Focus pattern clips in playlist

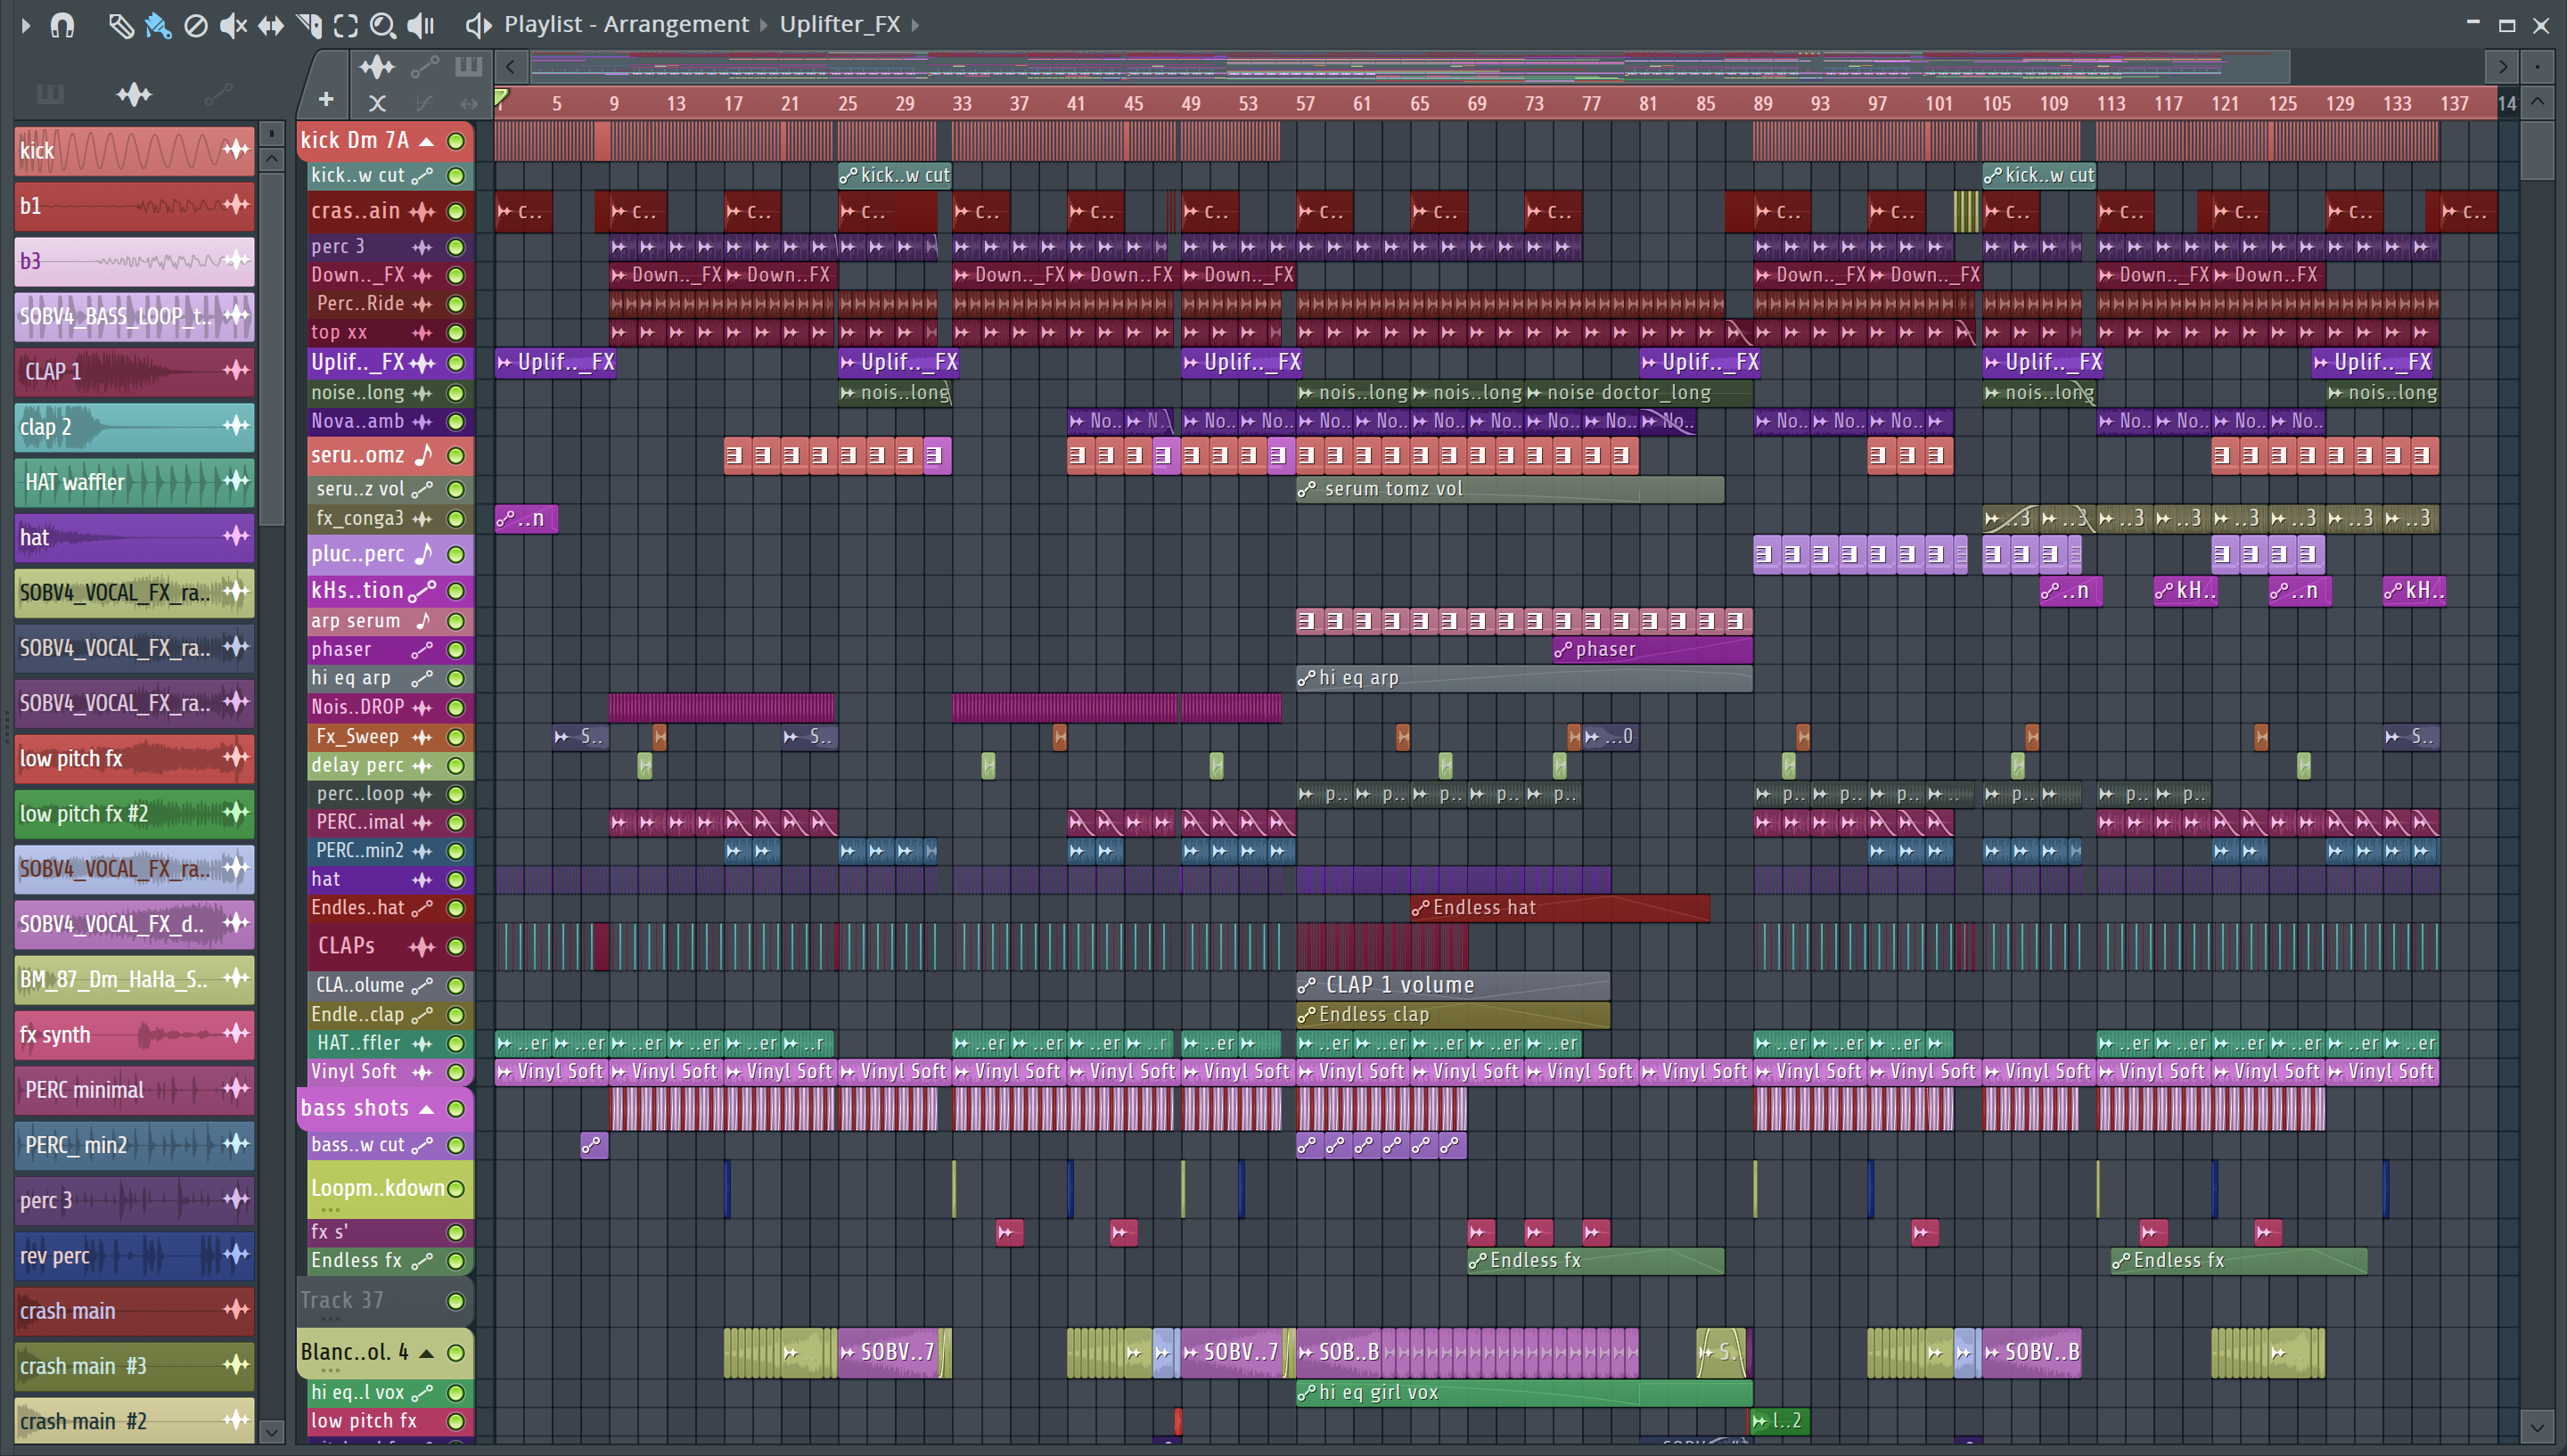[x=468, y=67]
